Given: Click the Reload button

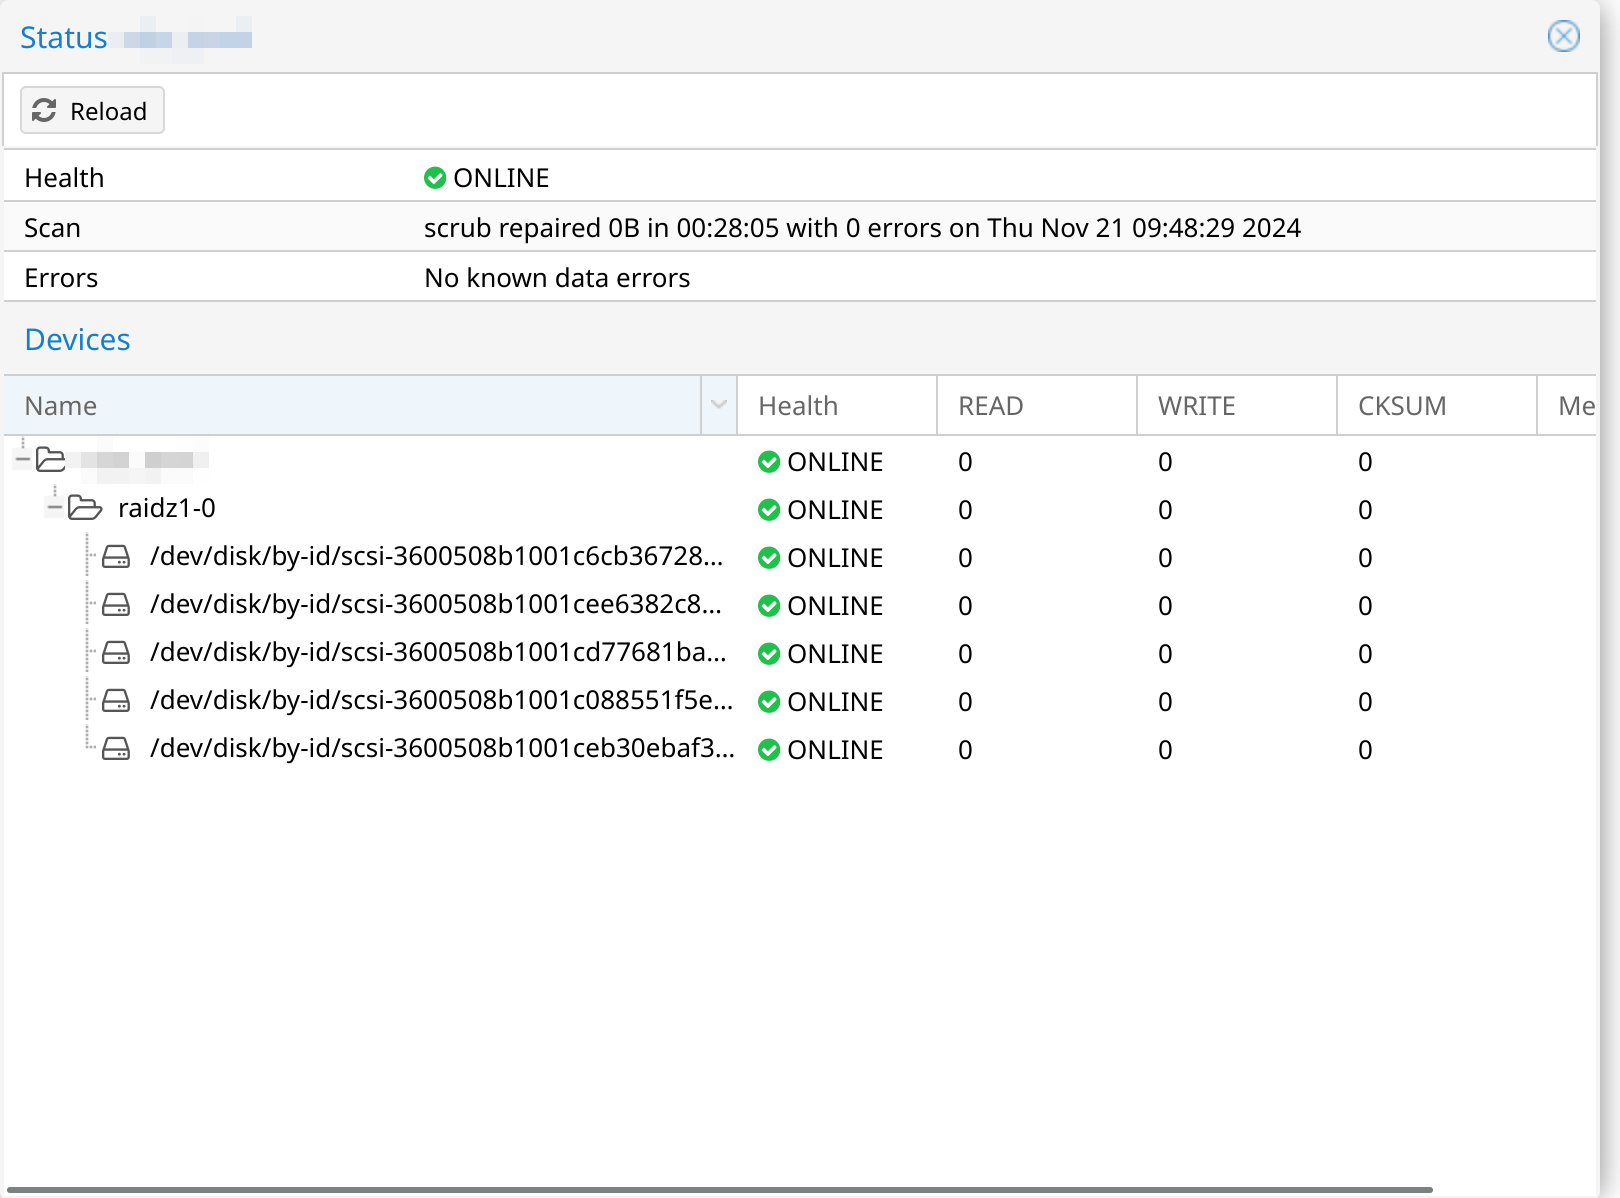Looking at the screenshot, I should [92, 110].
